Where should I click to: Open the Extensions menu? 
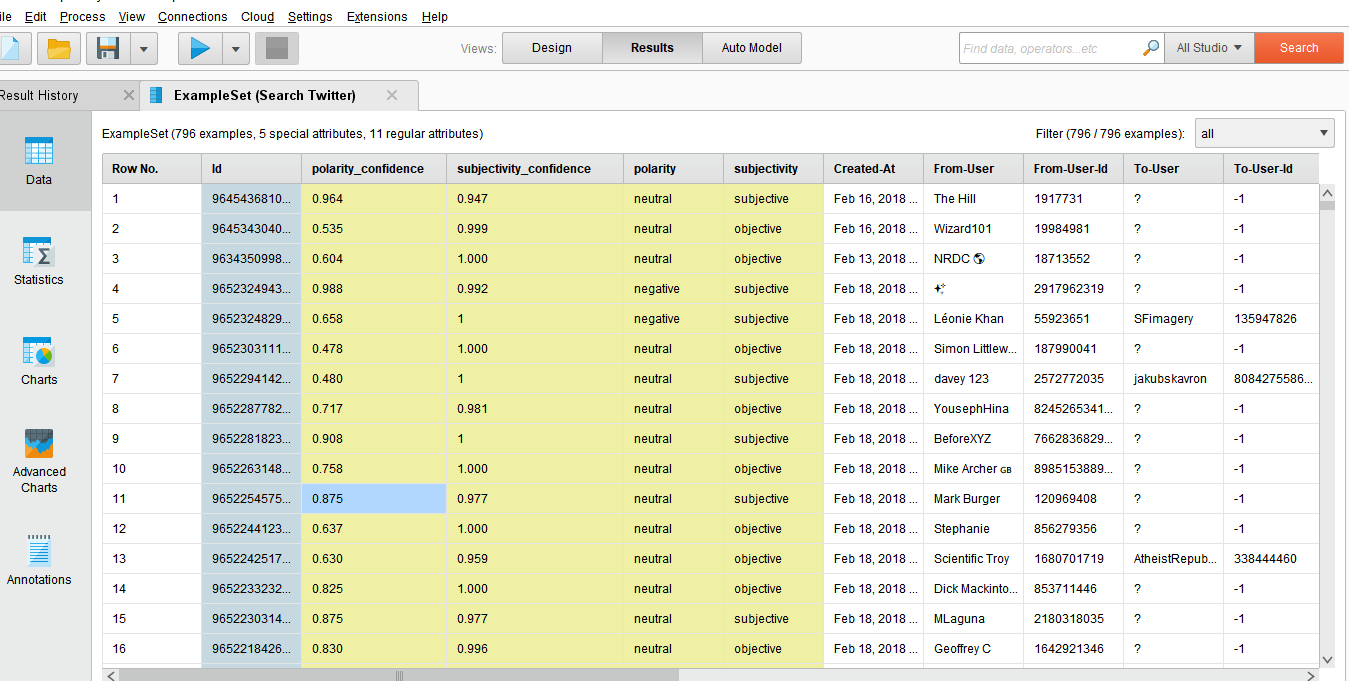point(377,17)
